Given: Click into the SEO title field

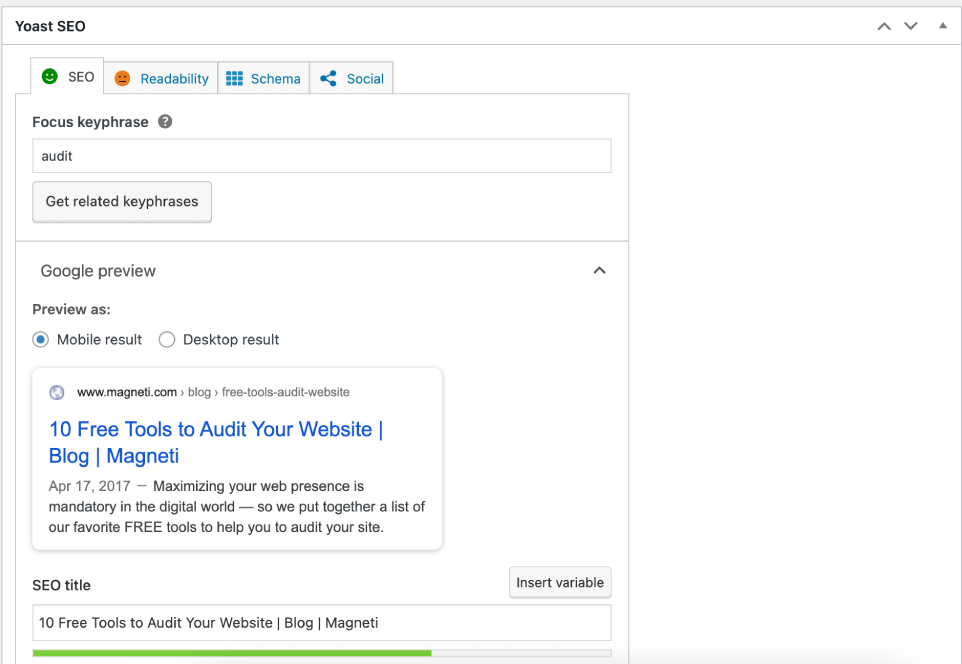Looking at the screenshot, I should (x=322, y=622).
